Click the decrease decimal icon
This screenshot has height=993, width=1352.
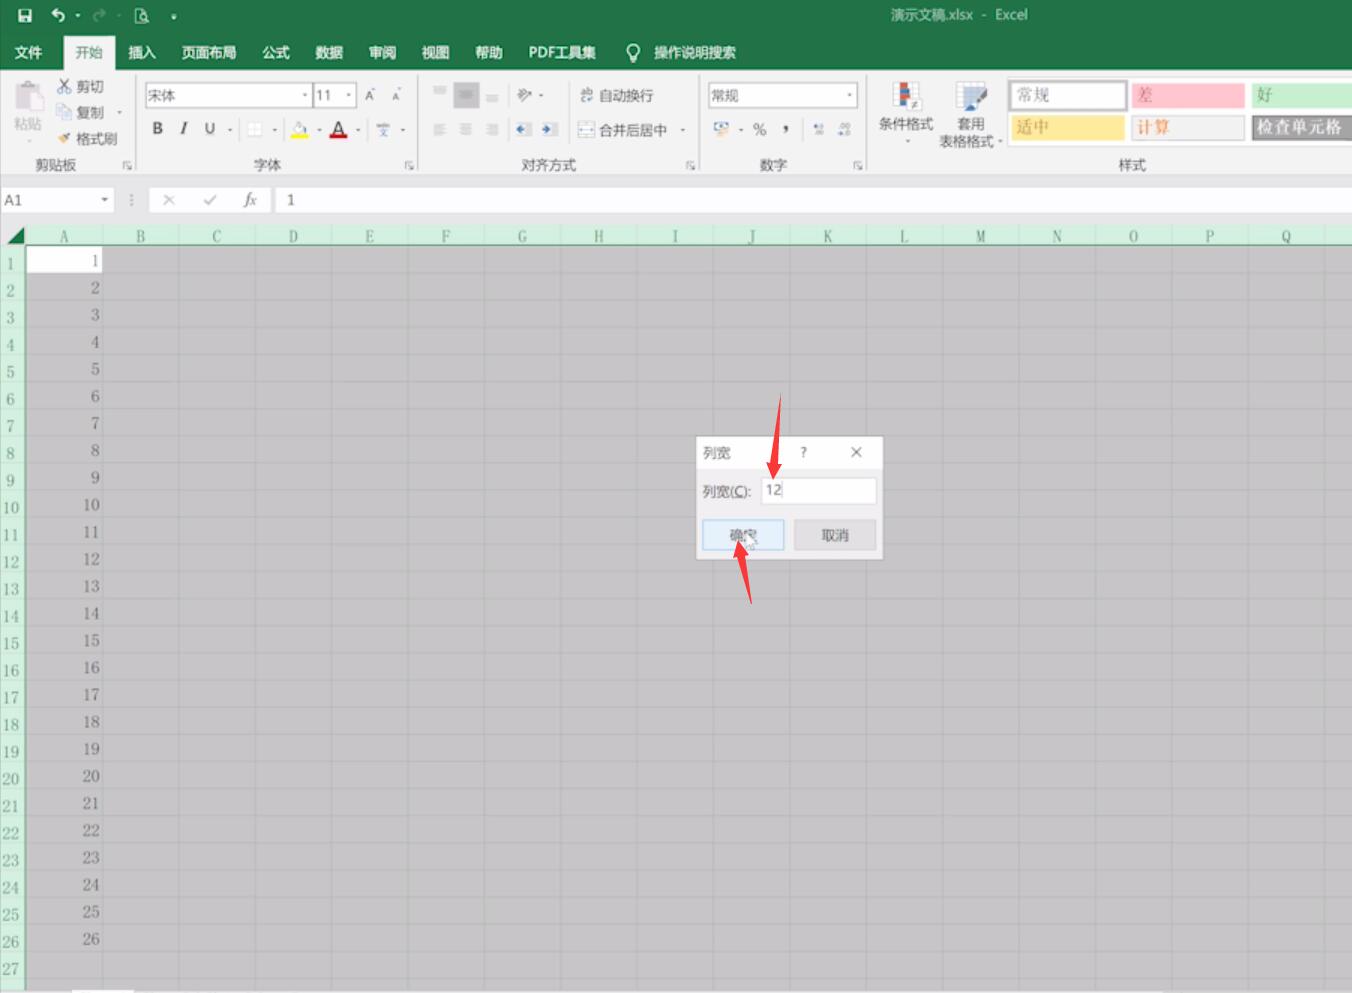(x=845, y=129)
